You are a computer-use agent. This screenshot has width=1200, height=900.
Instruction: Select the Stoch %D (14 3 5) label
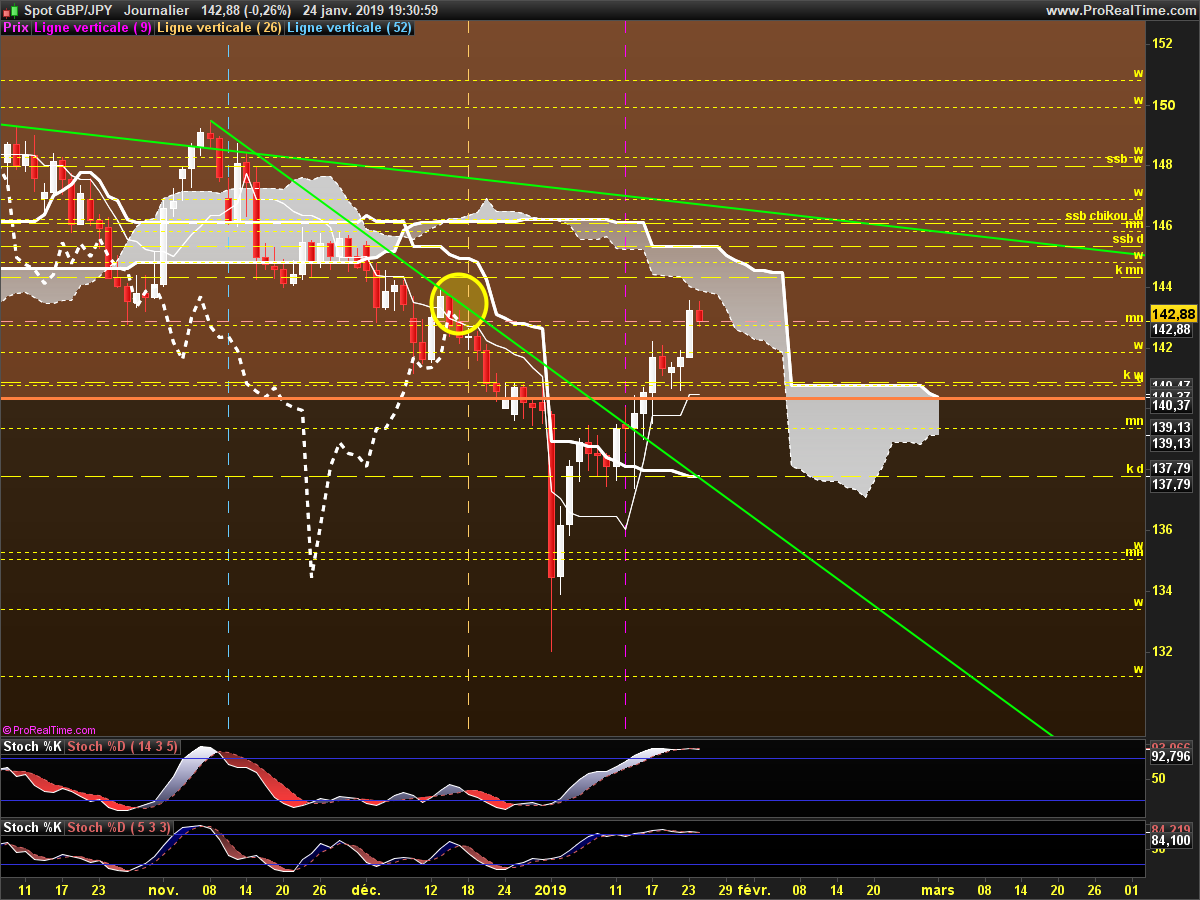tap(123, 747)
